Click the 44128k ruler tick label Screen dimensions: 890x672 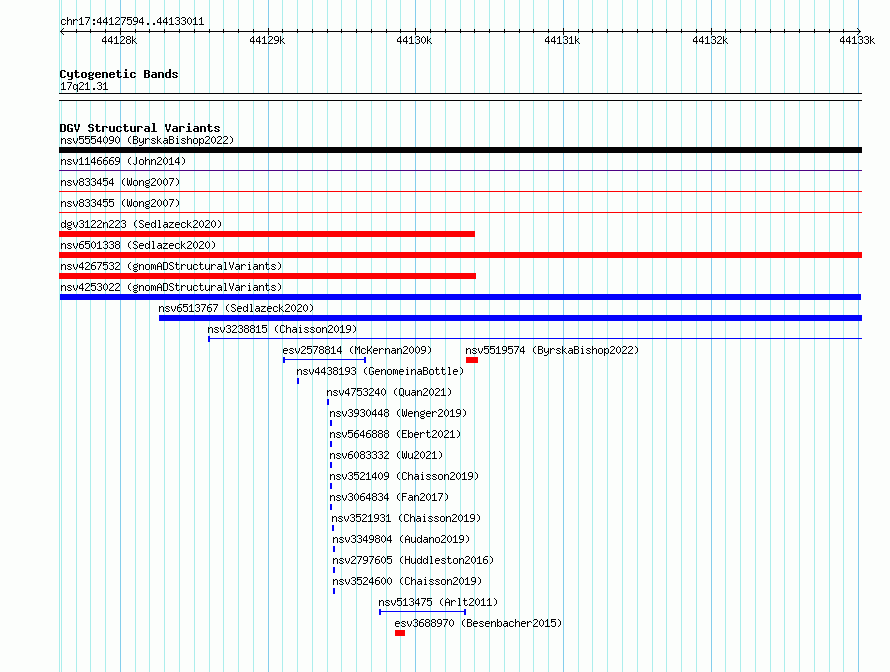pos(119,40)
